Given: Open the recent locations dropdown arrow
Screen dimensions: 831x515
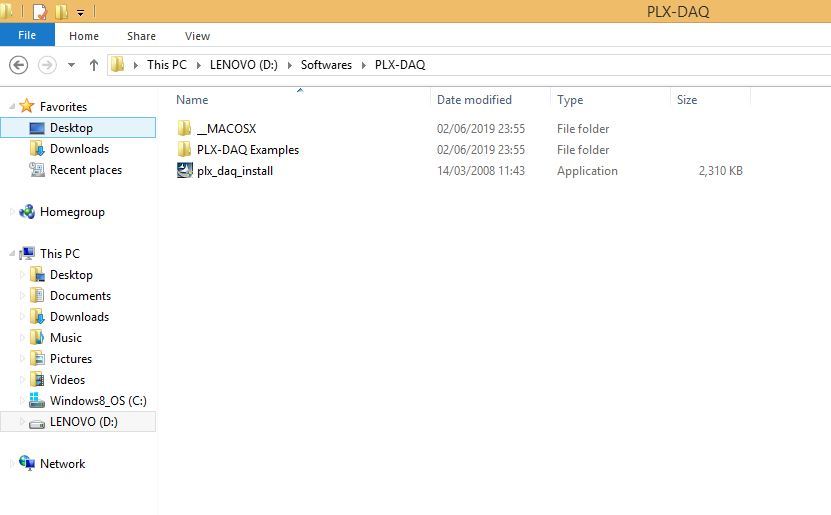Looking at the screenshot, I should tap(71, 65).
